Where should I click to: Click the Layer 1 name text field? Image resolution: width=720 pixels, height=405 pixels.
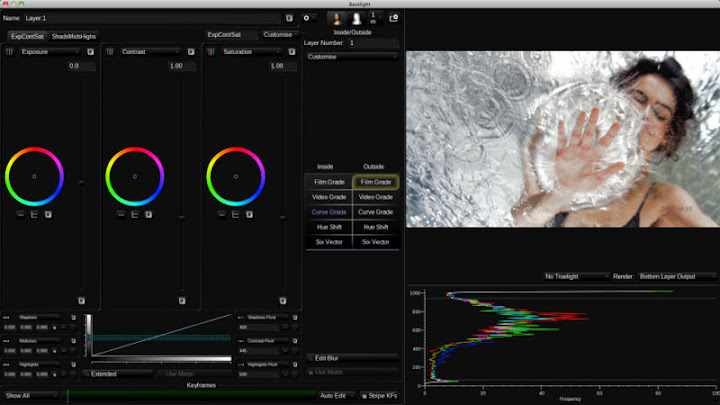pyautogui.click(x=152, y=18)
